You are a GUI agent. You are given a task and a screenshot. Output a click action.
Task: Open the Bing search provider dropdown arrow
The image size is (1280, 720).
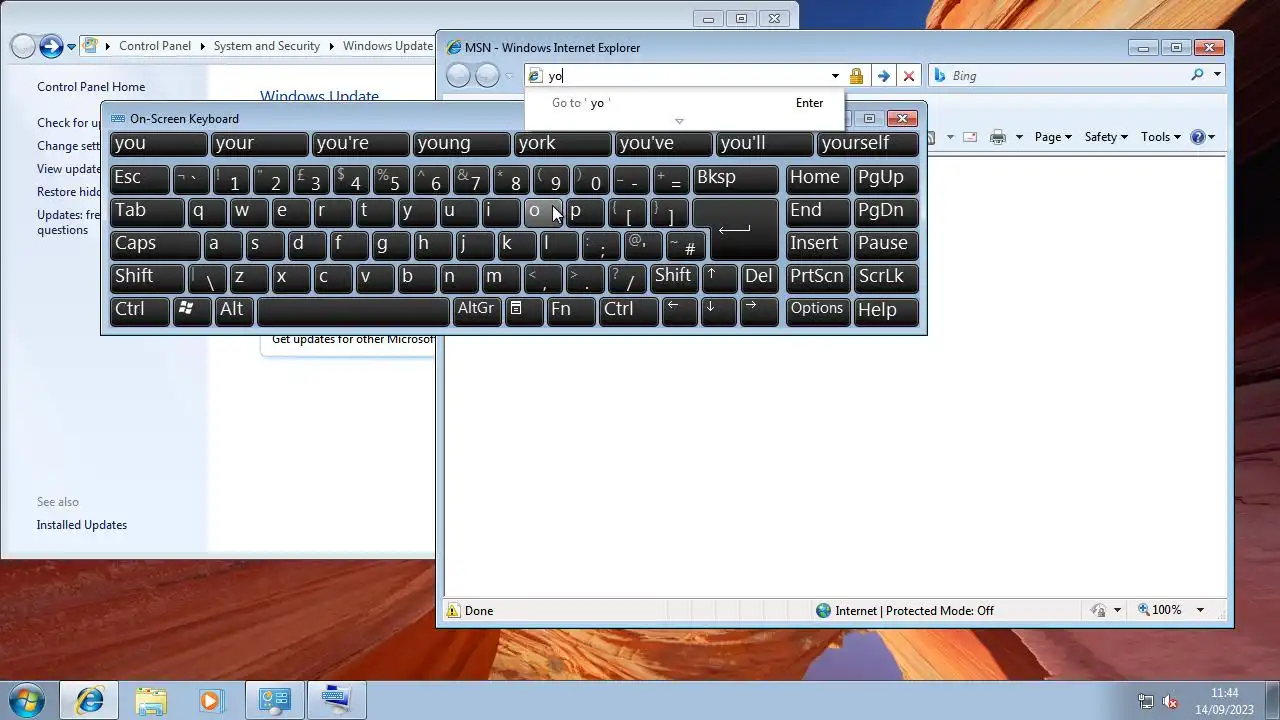pos(1217,75)
